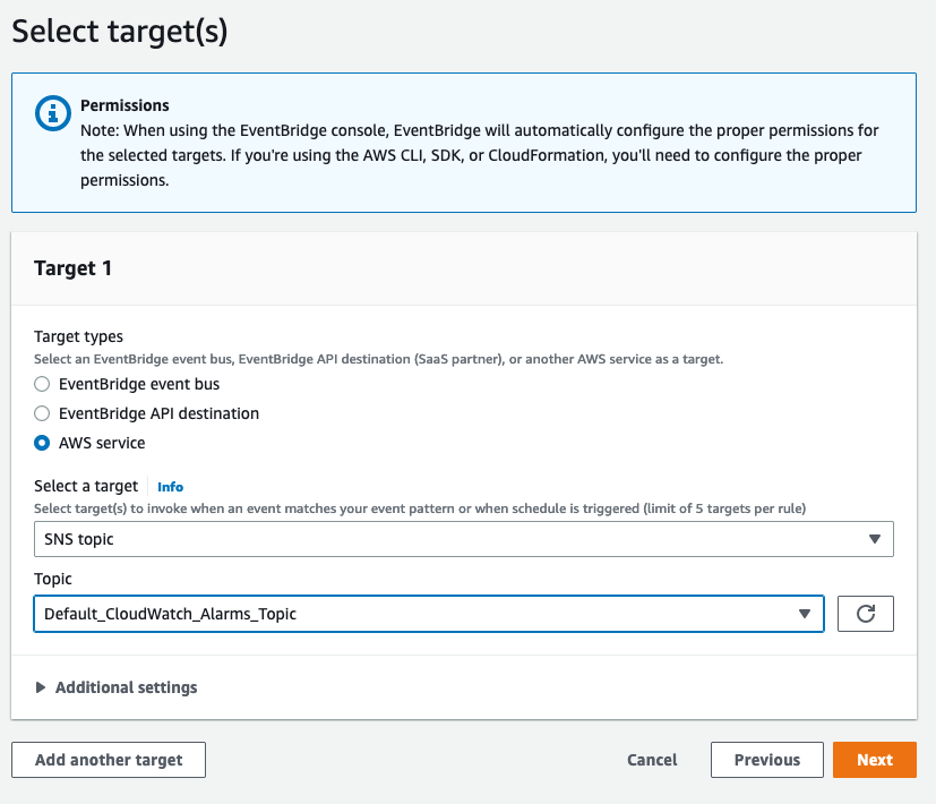The width and height of the screenshot is (936, 804).
Task: Click the Info link next to Select a target
Action: pos(170,486)
